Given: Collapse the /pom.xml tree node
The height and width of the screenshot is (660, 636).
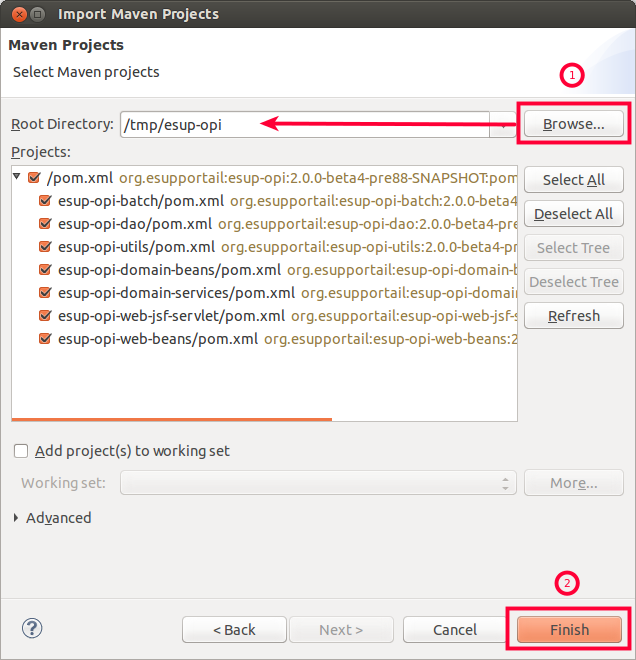Looking at the screenshot, I should [x=18, y=178].
